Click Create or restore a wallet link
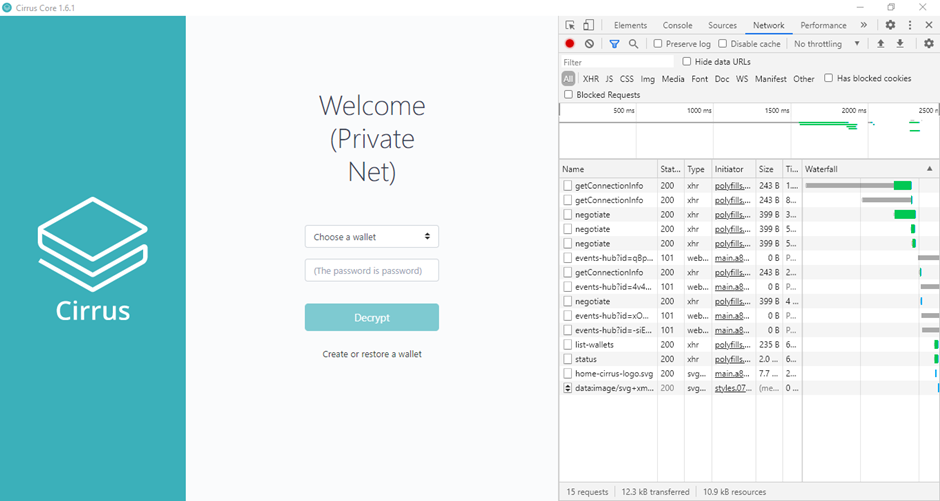The height and width of the screenshot is (501, 940). tap(372, 354)
